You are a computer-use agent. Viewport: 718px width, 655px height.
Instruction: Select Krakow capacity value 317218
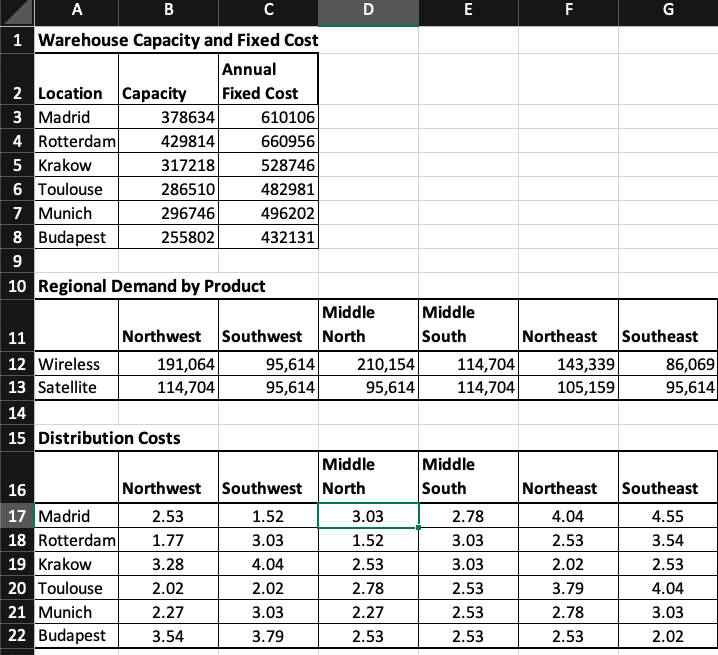tap(169, 165)
